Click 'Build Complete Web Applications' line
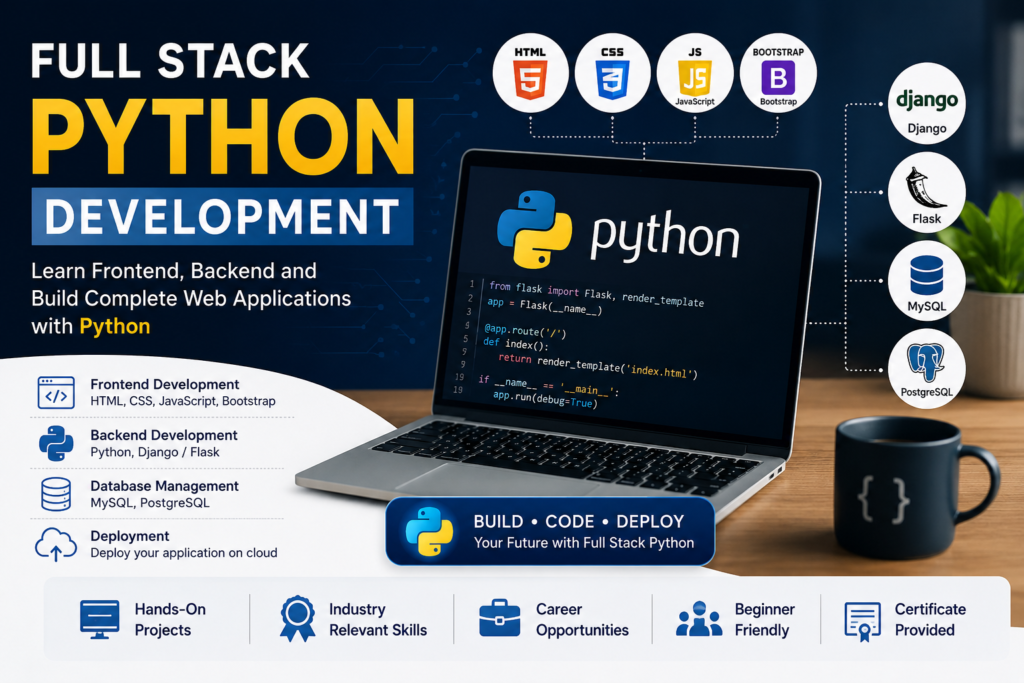Viewport: 1024px width, 683px height. (191, 298)
